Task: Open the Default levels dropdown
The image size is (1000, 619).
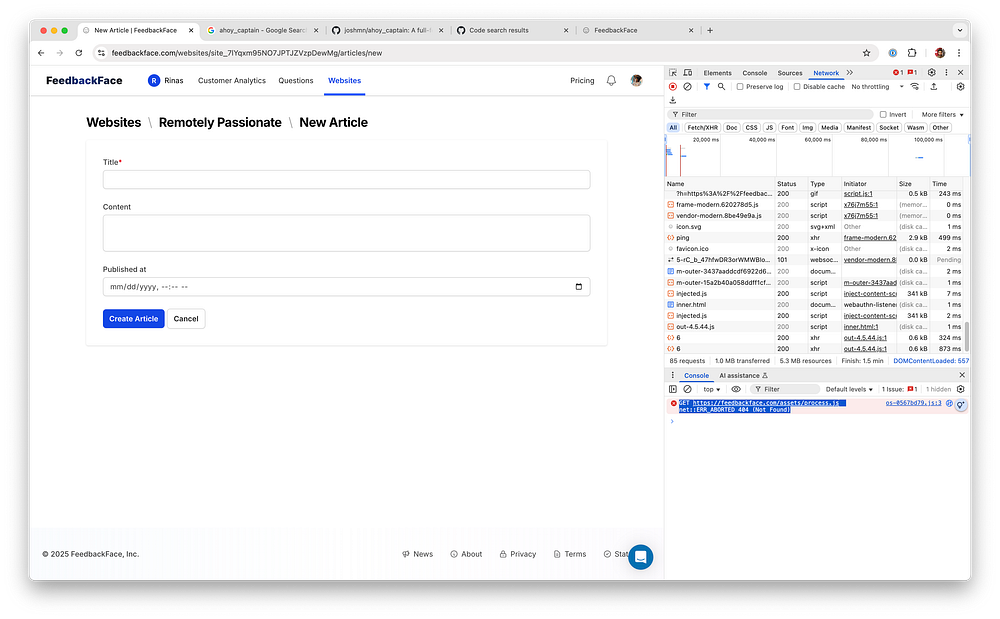Action: tap(849, 390)
